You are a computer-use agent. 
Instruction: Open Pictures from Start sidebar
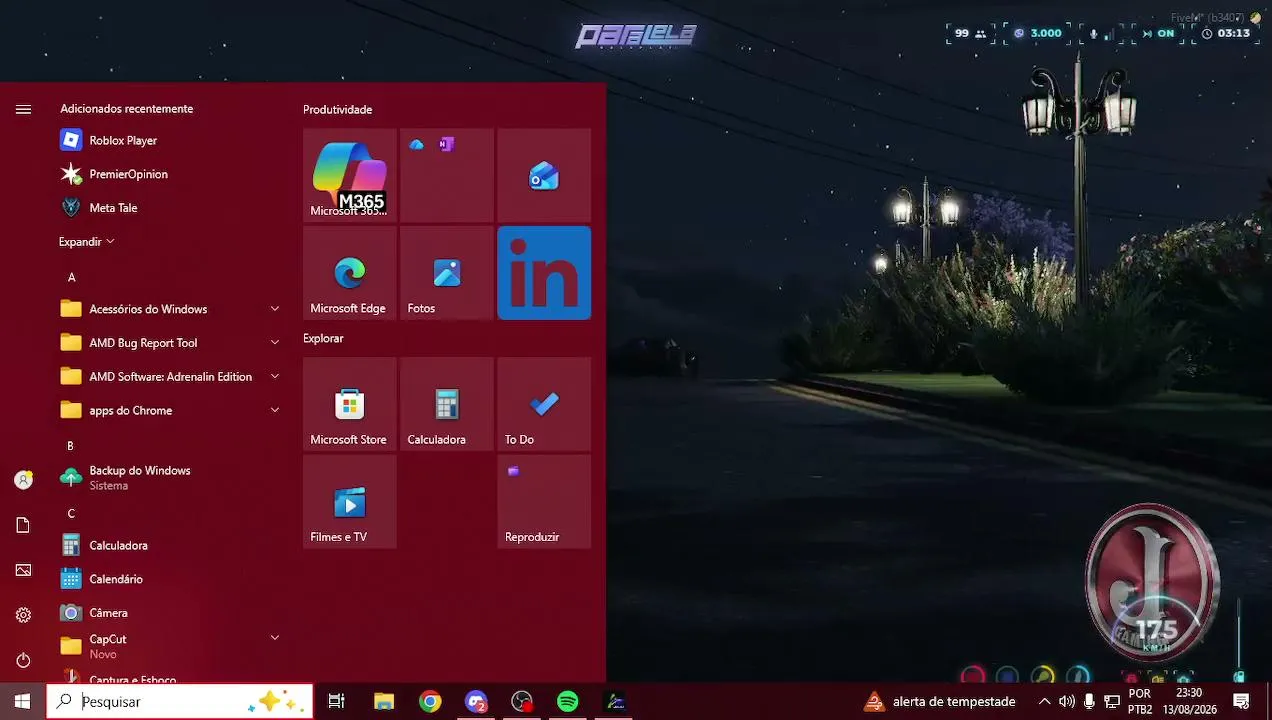[23, 570]
